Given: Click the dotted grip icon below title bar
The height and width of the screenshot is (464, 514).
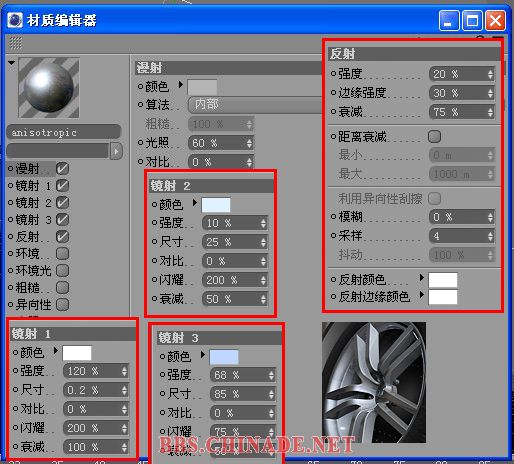Looking at the screenshot, I should (16, 43).
